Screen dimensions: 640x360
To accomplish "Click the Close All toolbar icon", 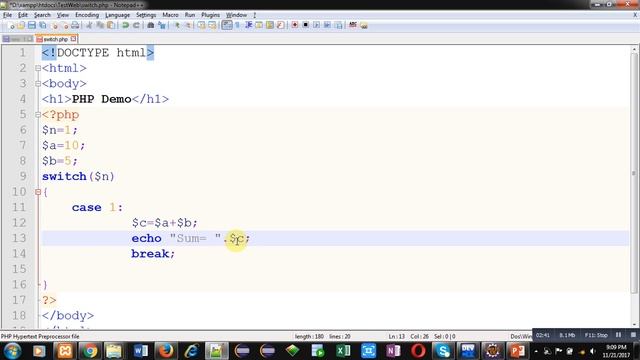I will pyautogui.click(x=64, y=25).
